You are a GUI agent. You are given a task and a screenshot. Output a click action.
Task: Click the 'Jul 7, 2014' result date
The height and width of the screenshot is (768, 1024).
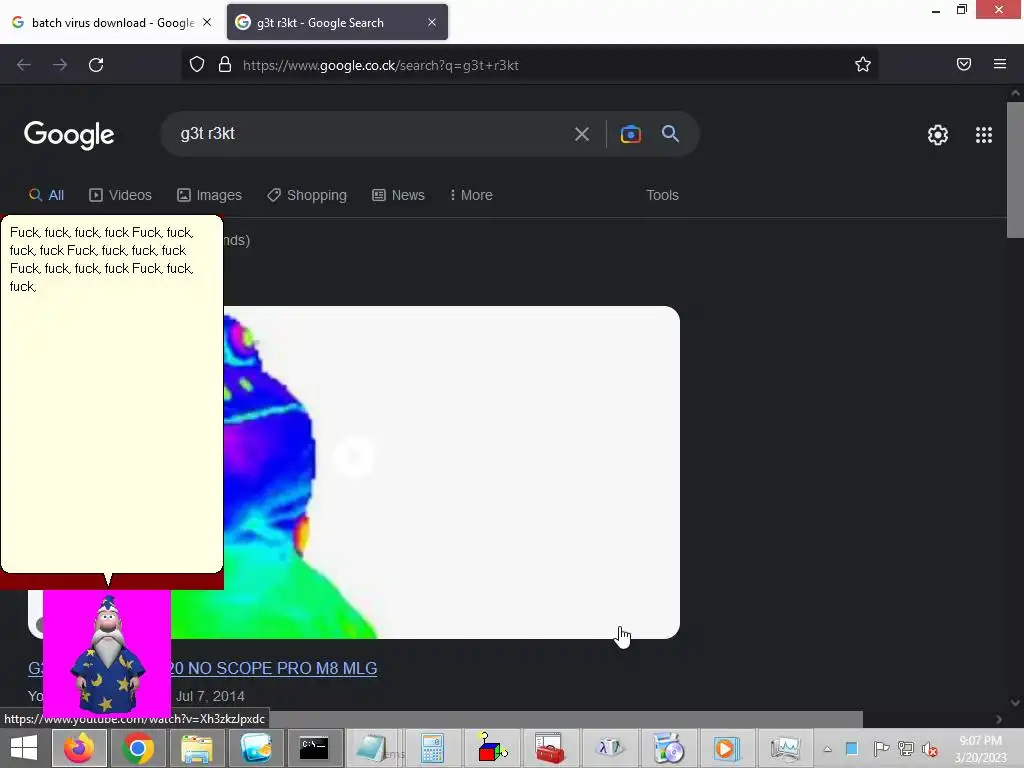210,696
